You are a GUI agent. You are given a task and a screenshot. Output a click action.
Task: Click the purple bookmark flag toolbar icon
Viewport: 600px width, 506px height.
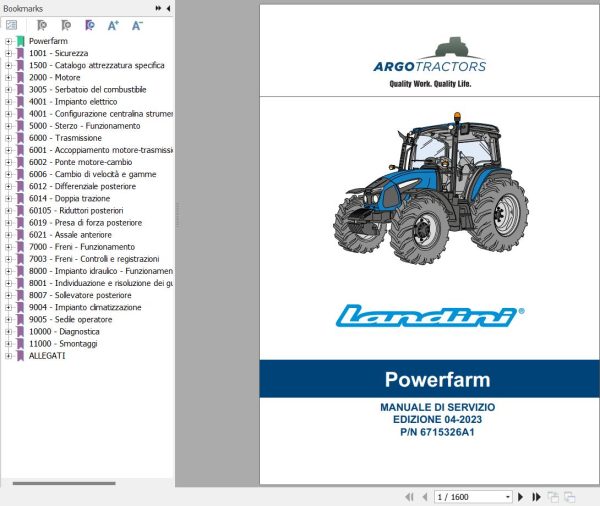pos(90,25)
